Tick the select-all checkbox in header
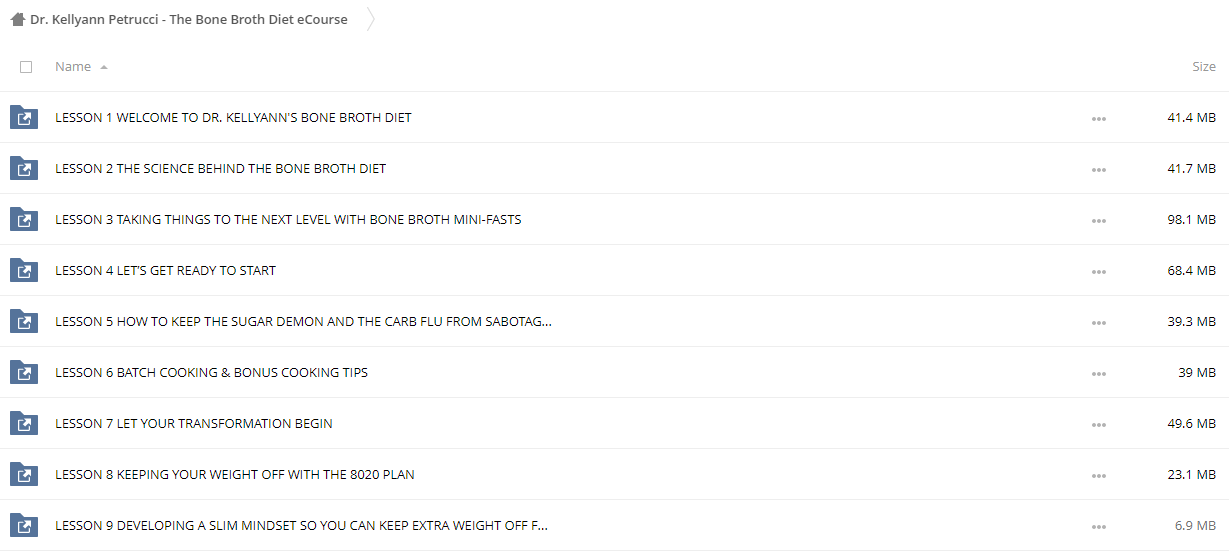 tap(26, 67)
